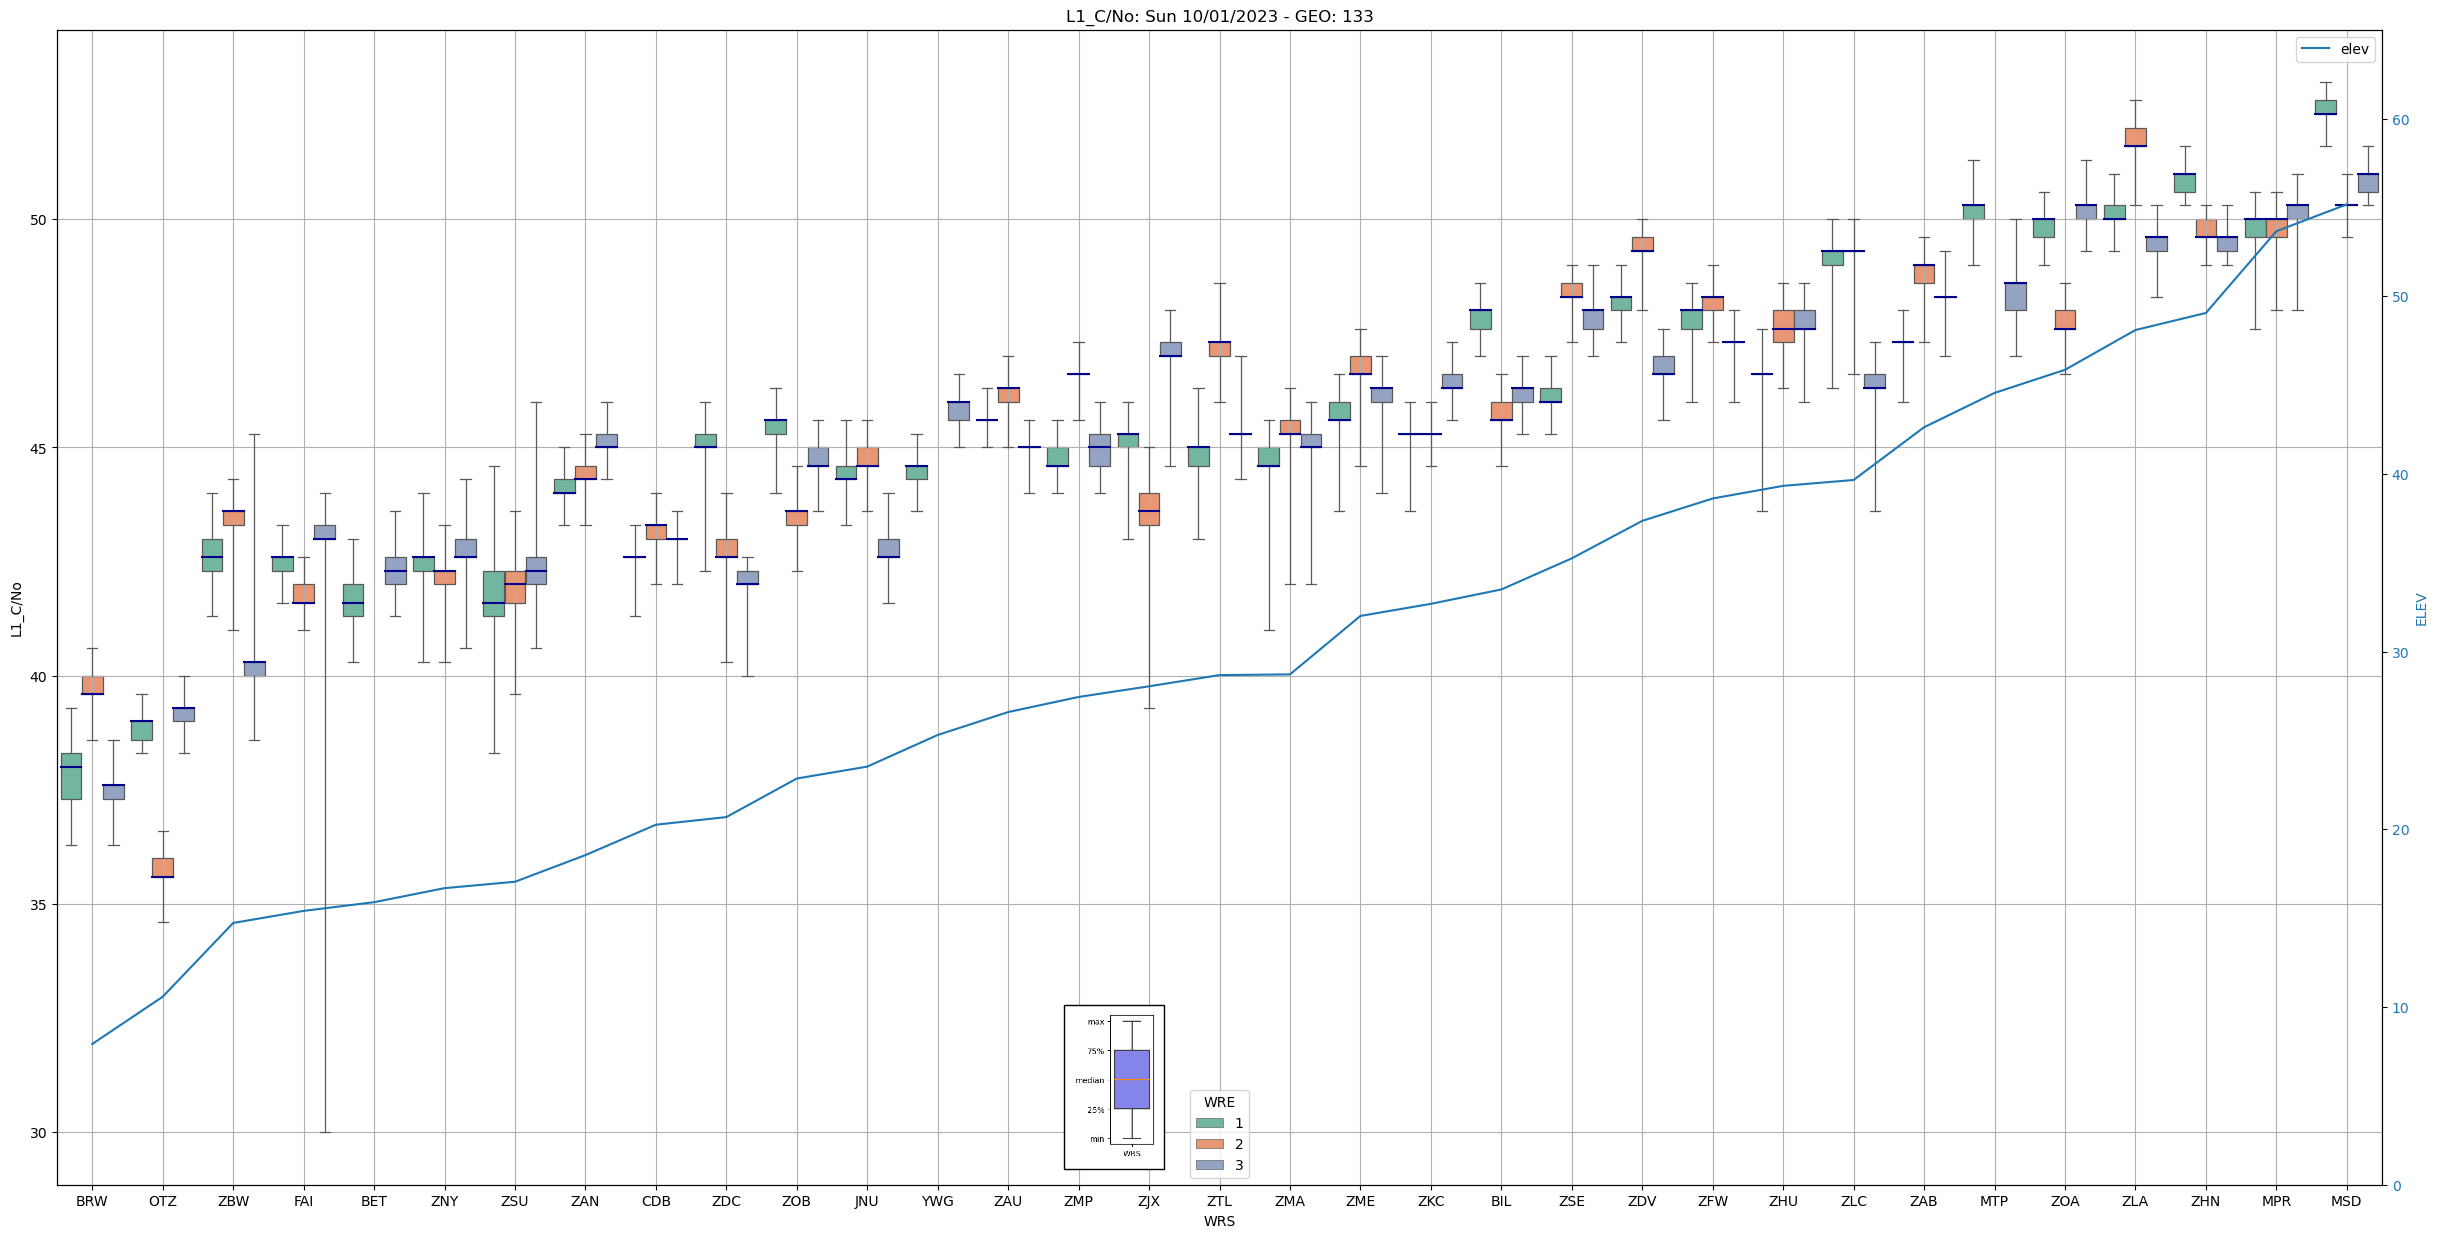
Task: Click the 'elev' legend entry at top right
Action: tap(2354, 49)
